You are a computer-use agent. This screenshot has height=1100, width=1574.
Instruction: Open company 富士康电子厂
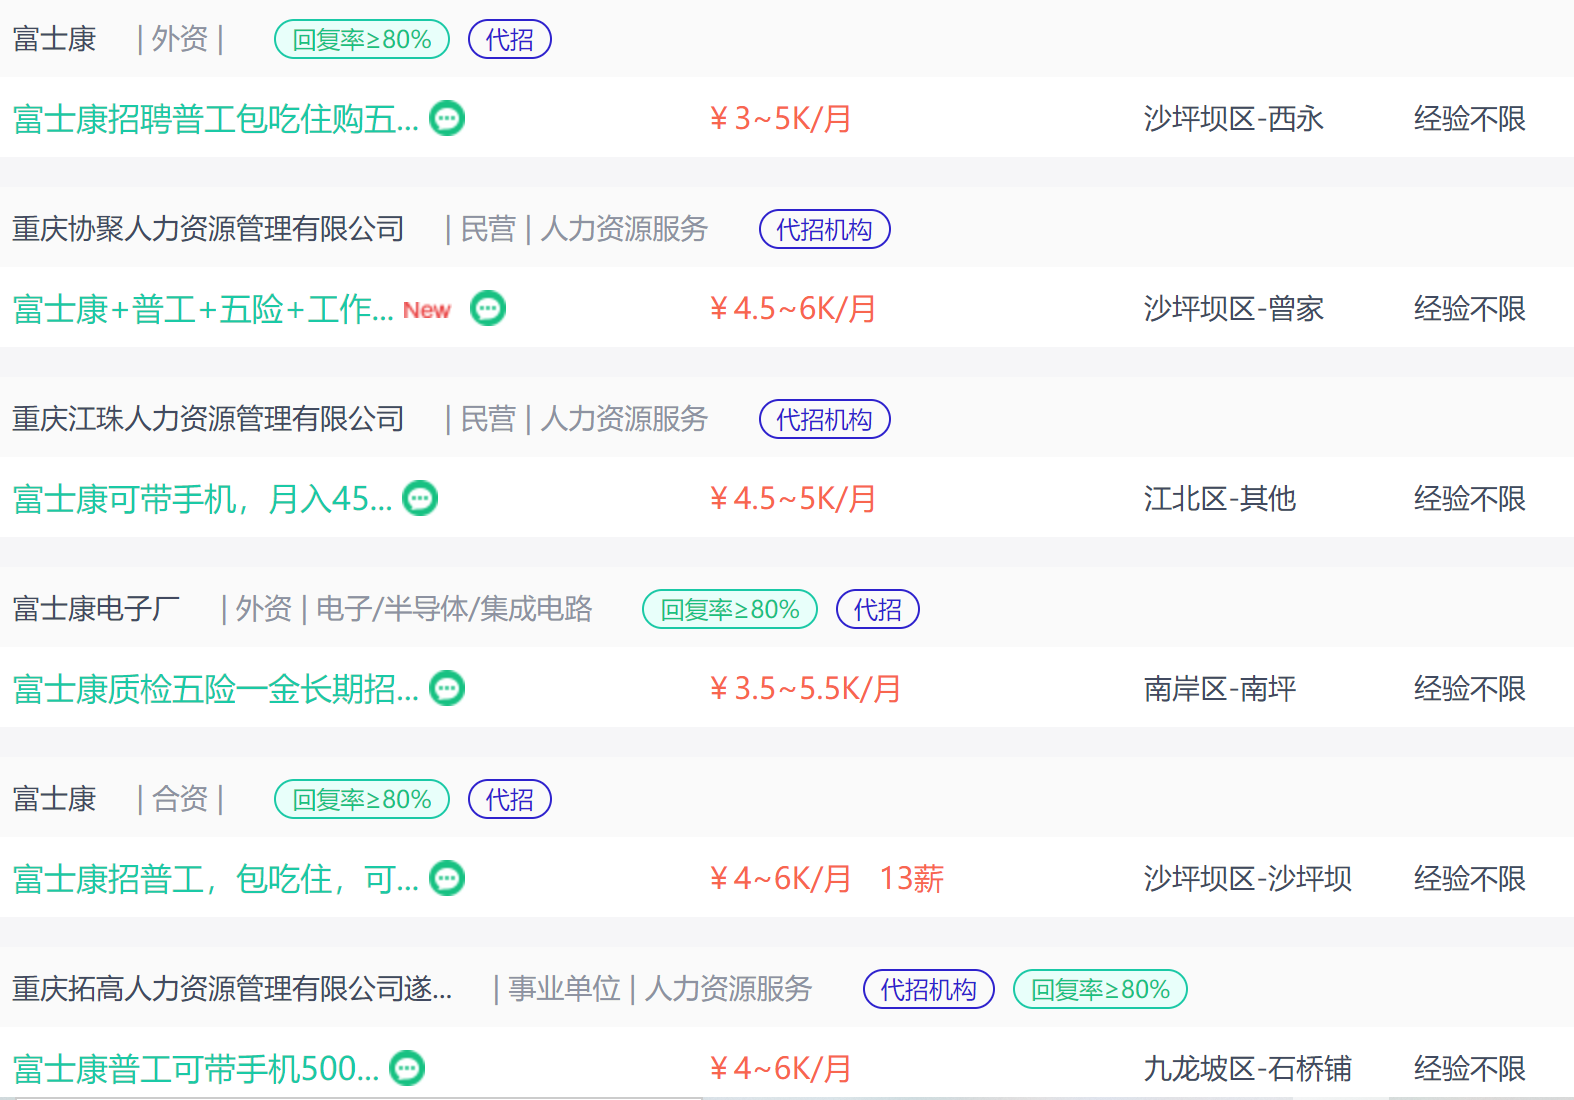pos(96,609)
